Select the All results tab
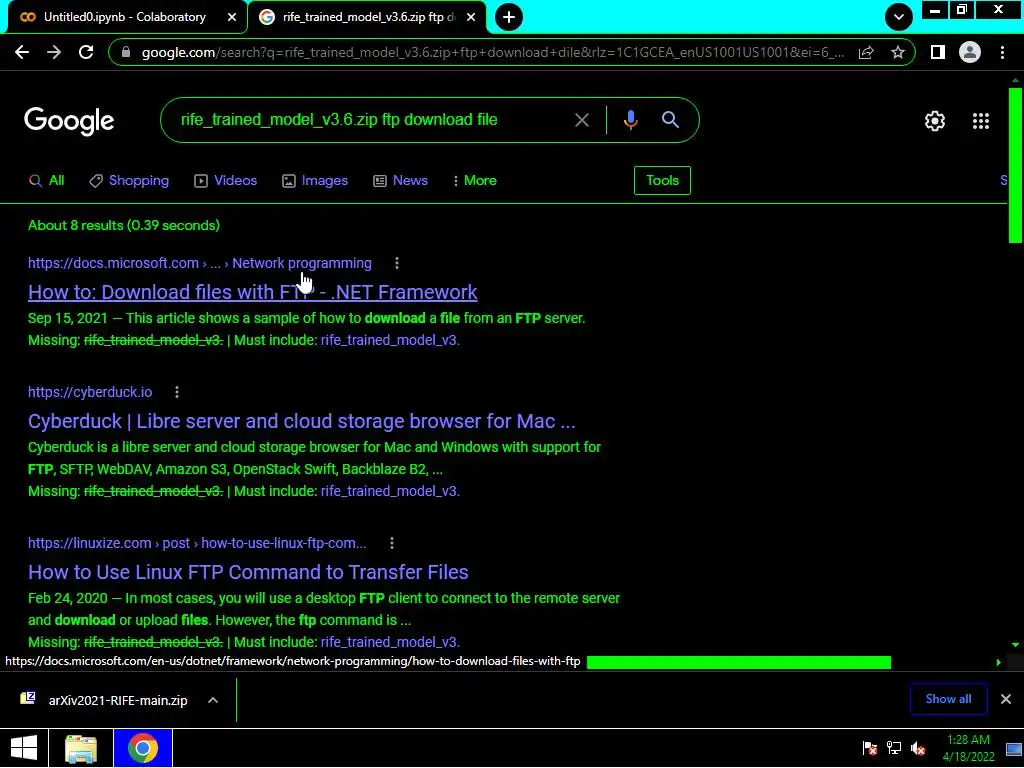This screenshot has height=768, width=1024. [x=46, y=181]
